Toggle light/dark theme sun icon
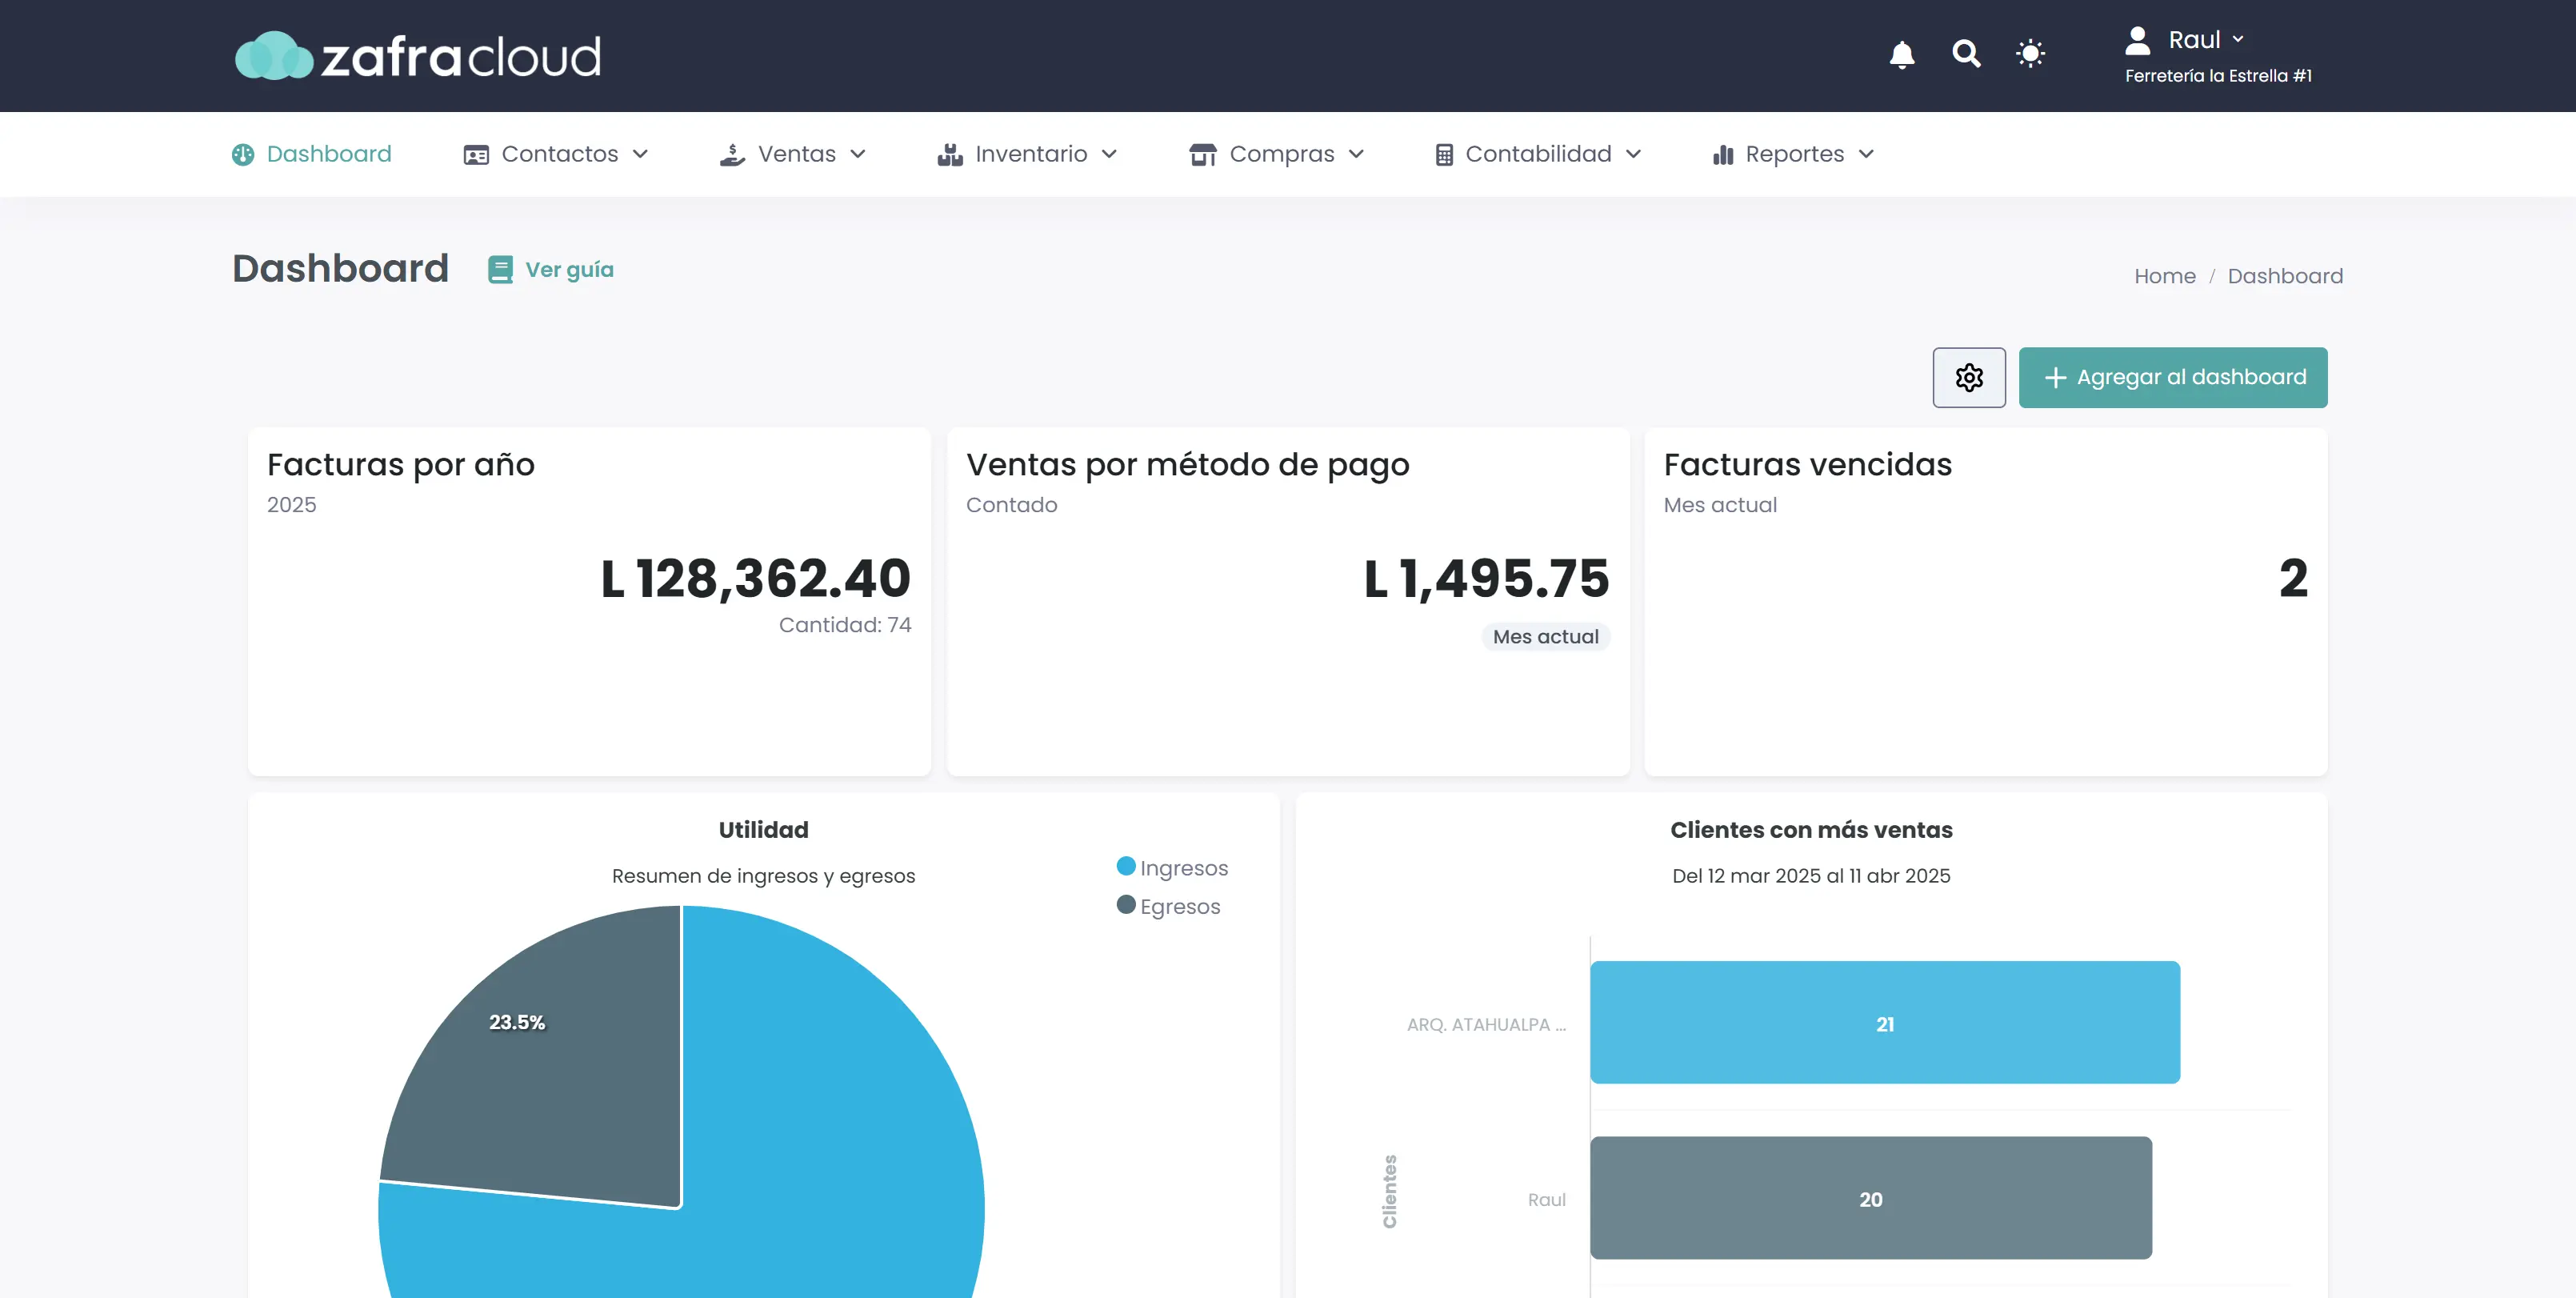2576x1298 pixels. tap(2030, 53)
